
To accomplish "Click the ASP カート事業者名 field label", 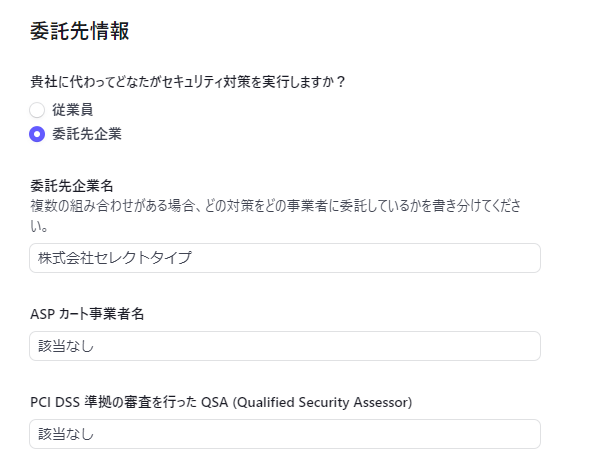I will (89, 314).
